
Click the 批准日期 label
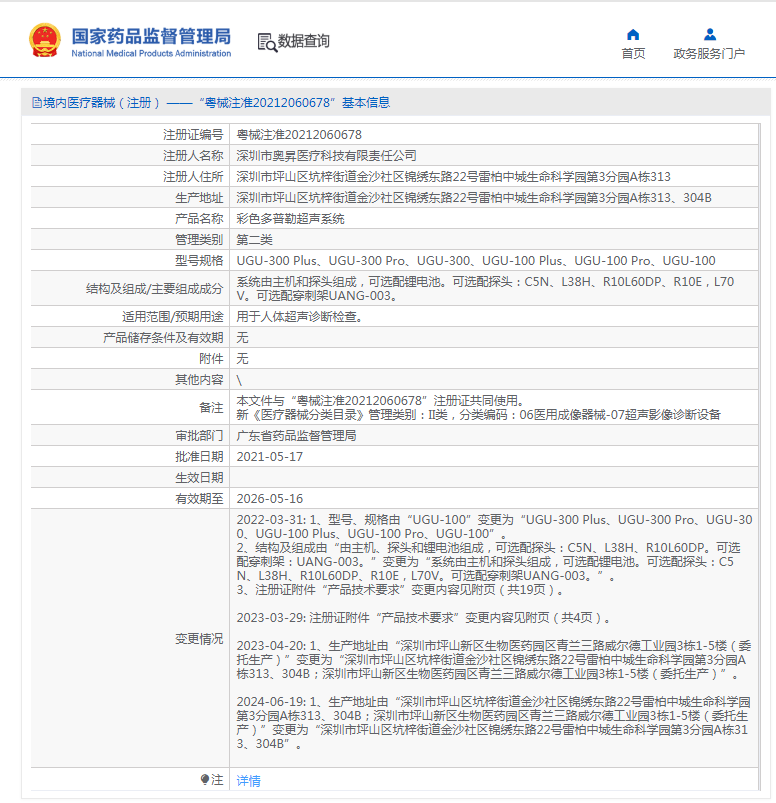[x=199, y=457]
